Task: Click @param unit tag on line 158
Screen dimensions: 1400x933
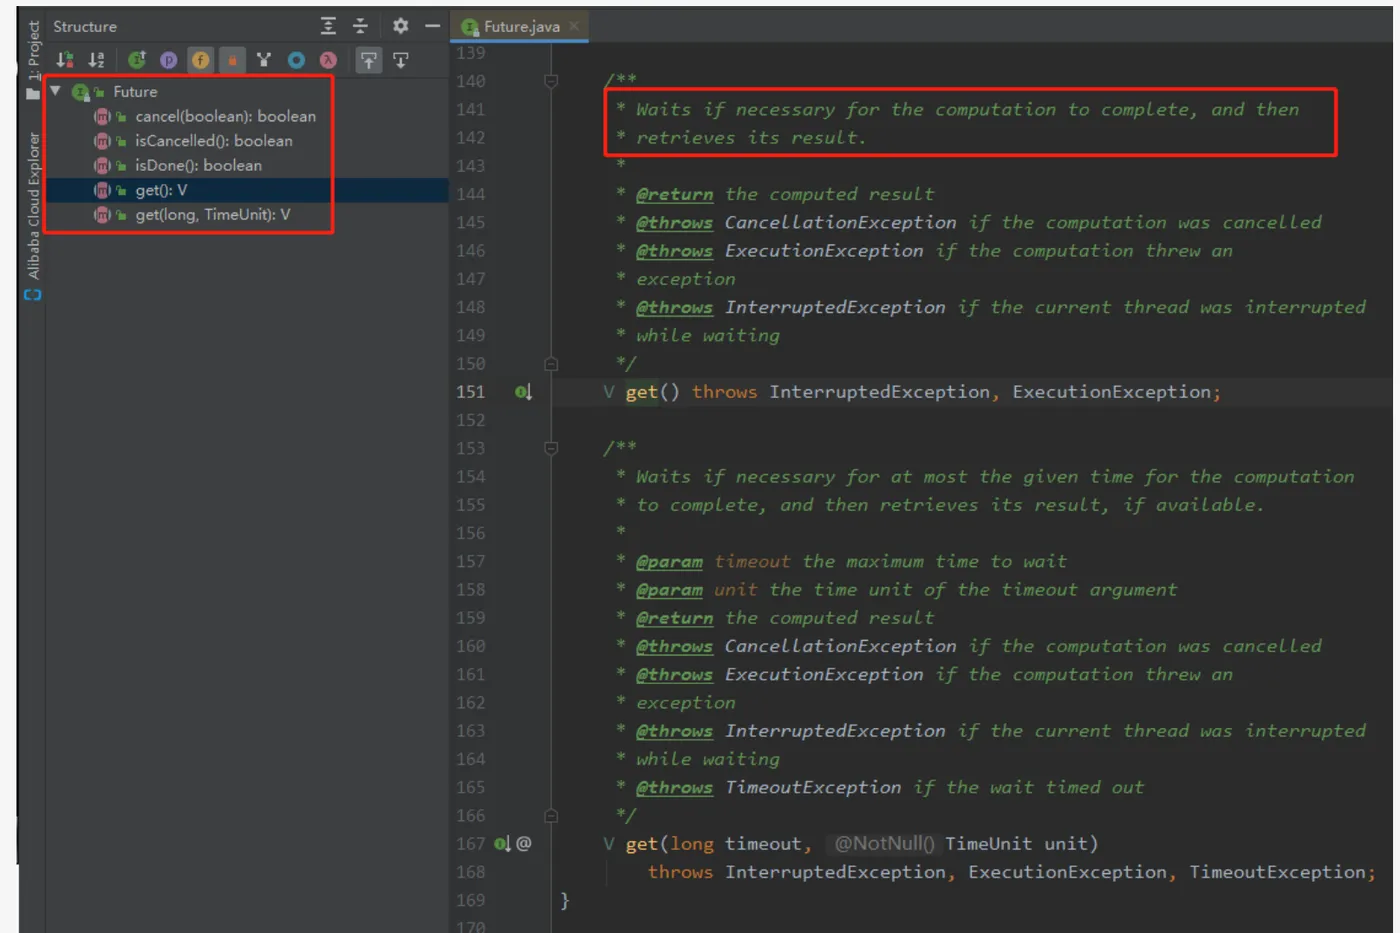Action: (669, 590)
